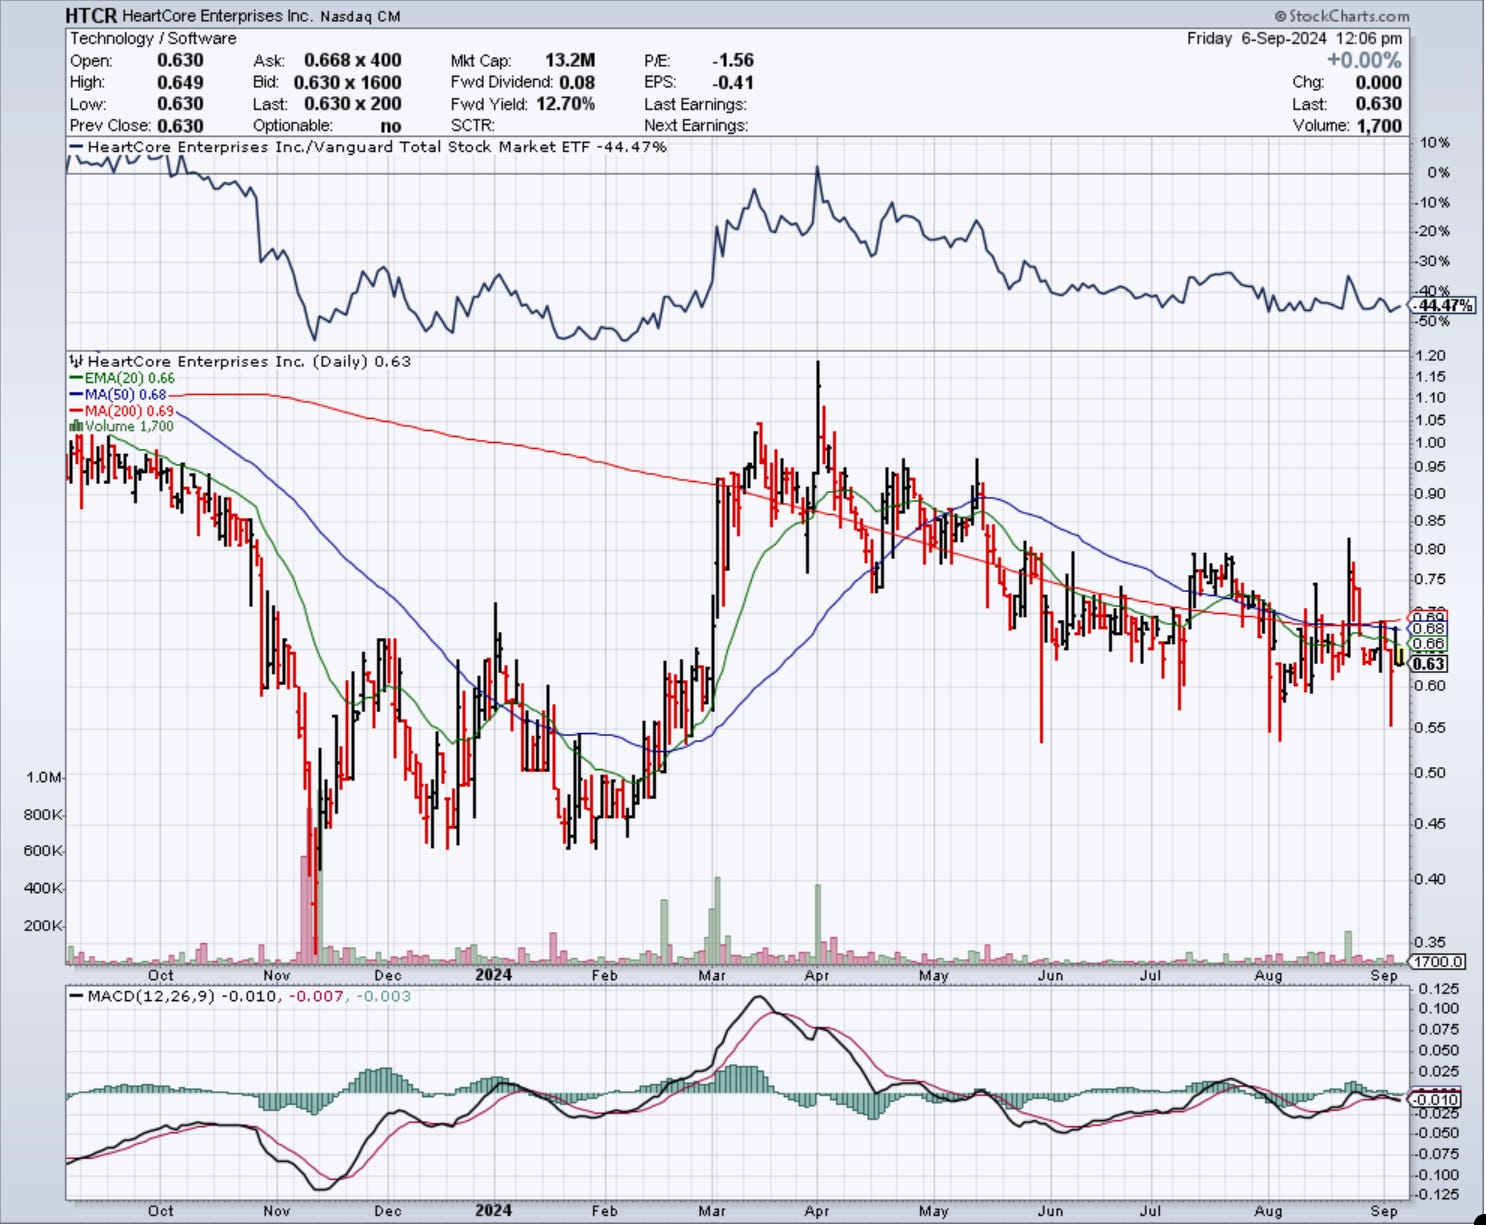The width and height of the screenshot is (1486, 1225).
Task: Click the Next Earnings label
Action: [x=696, y=126]
